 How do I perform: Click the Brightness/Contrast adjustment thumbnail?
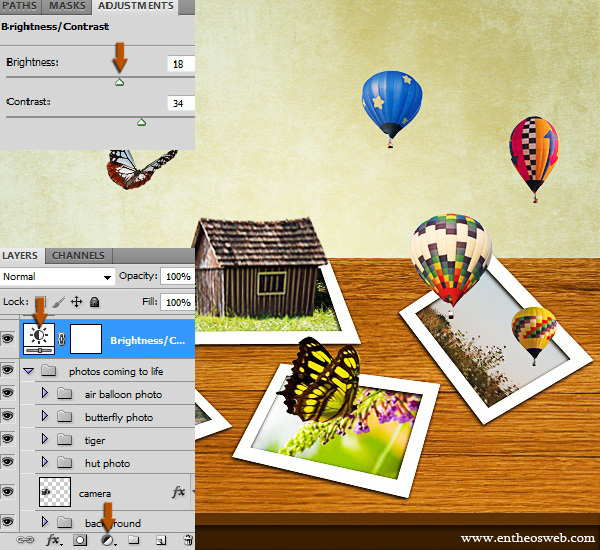coord(39,339)
